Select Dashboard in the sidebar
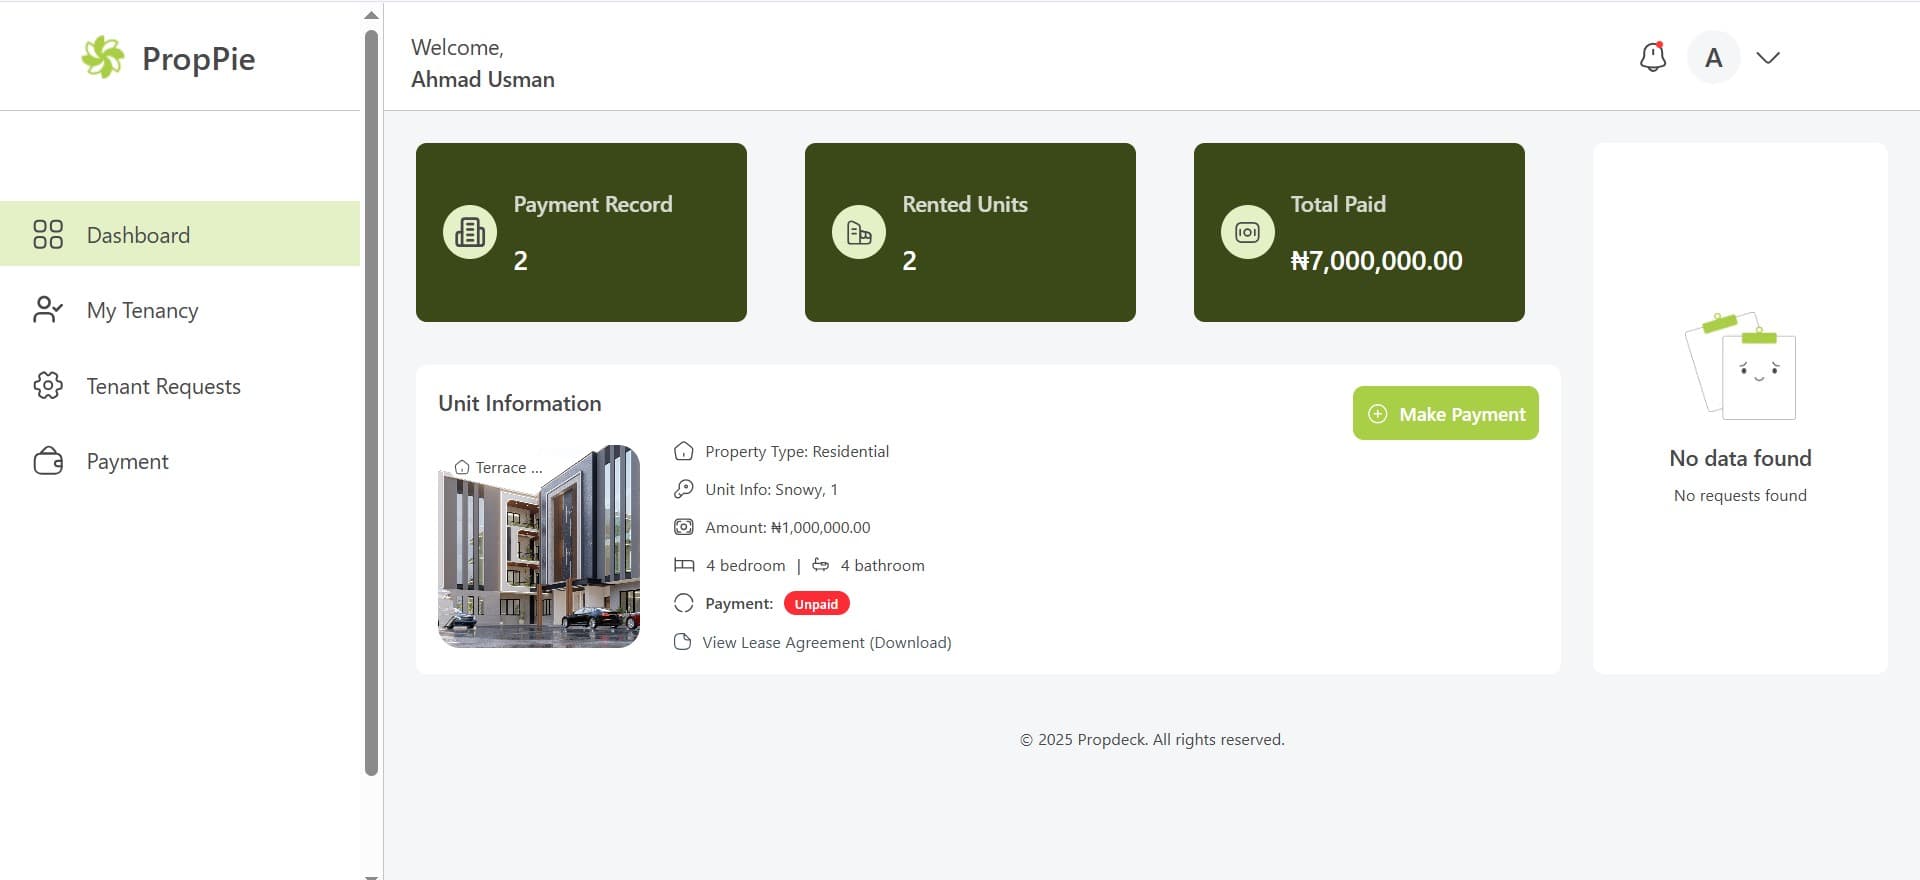The height and width of the screenshot is (880, 1920). point(180,234)
